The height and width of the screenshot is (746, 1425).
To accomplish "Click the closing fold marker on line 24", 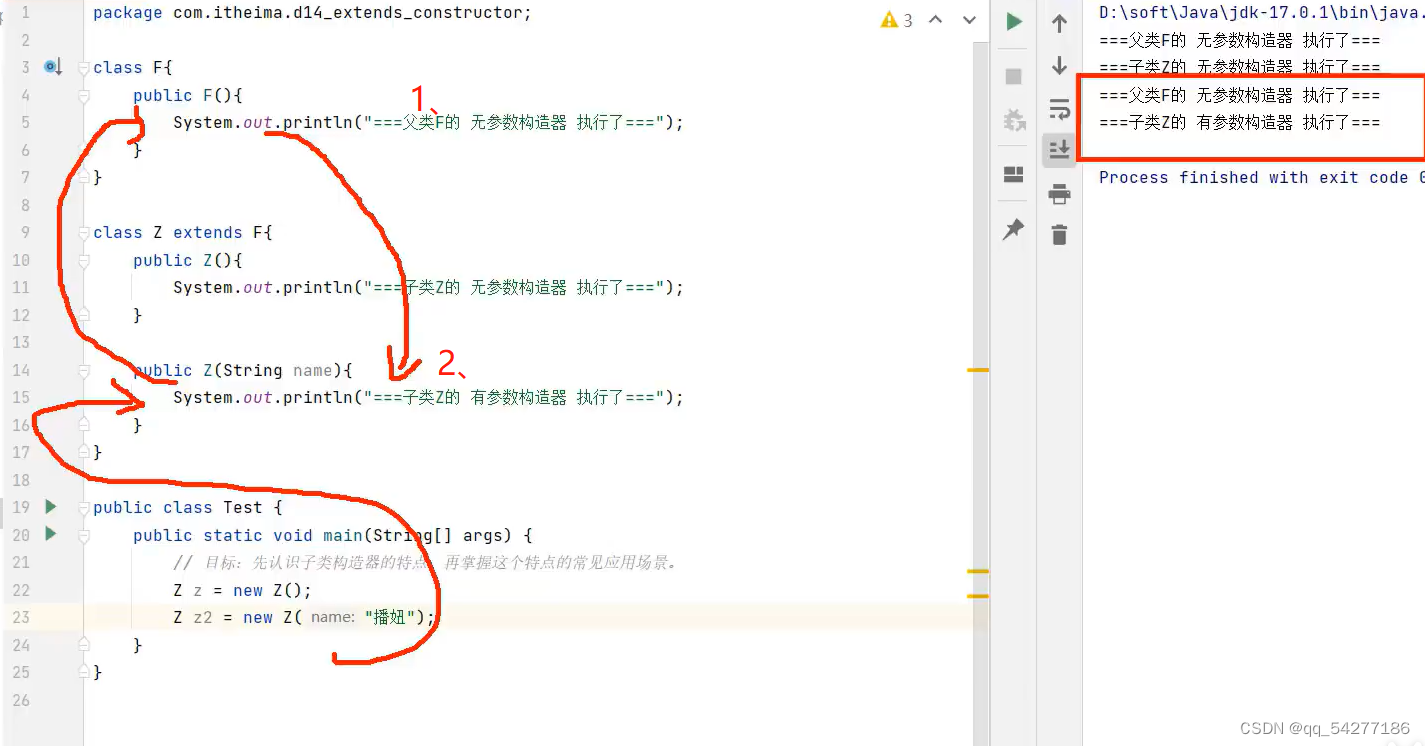I will click(84, 645).
